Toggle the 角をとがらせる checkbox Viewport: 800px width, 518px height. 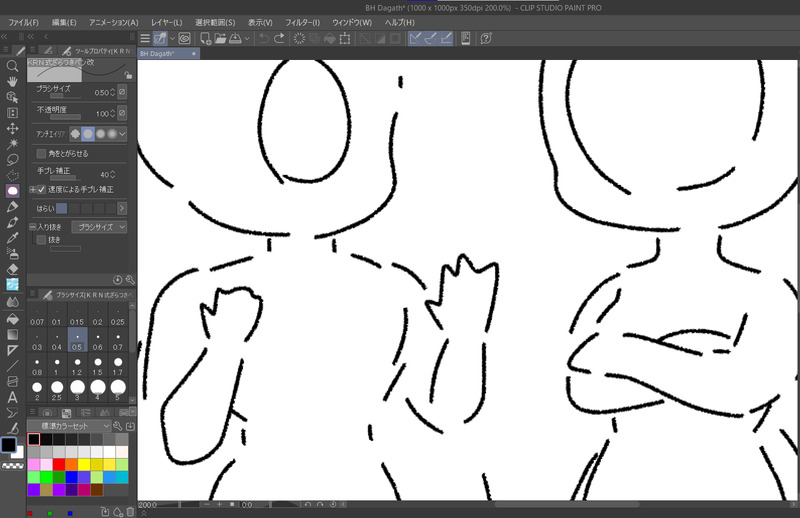pyautogui.click(x=41, y=154)
